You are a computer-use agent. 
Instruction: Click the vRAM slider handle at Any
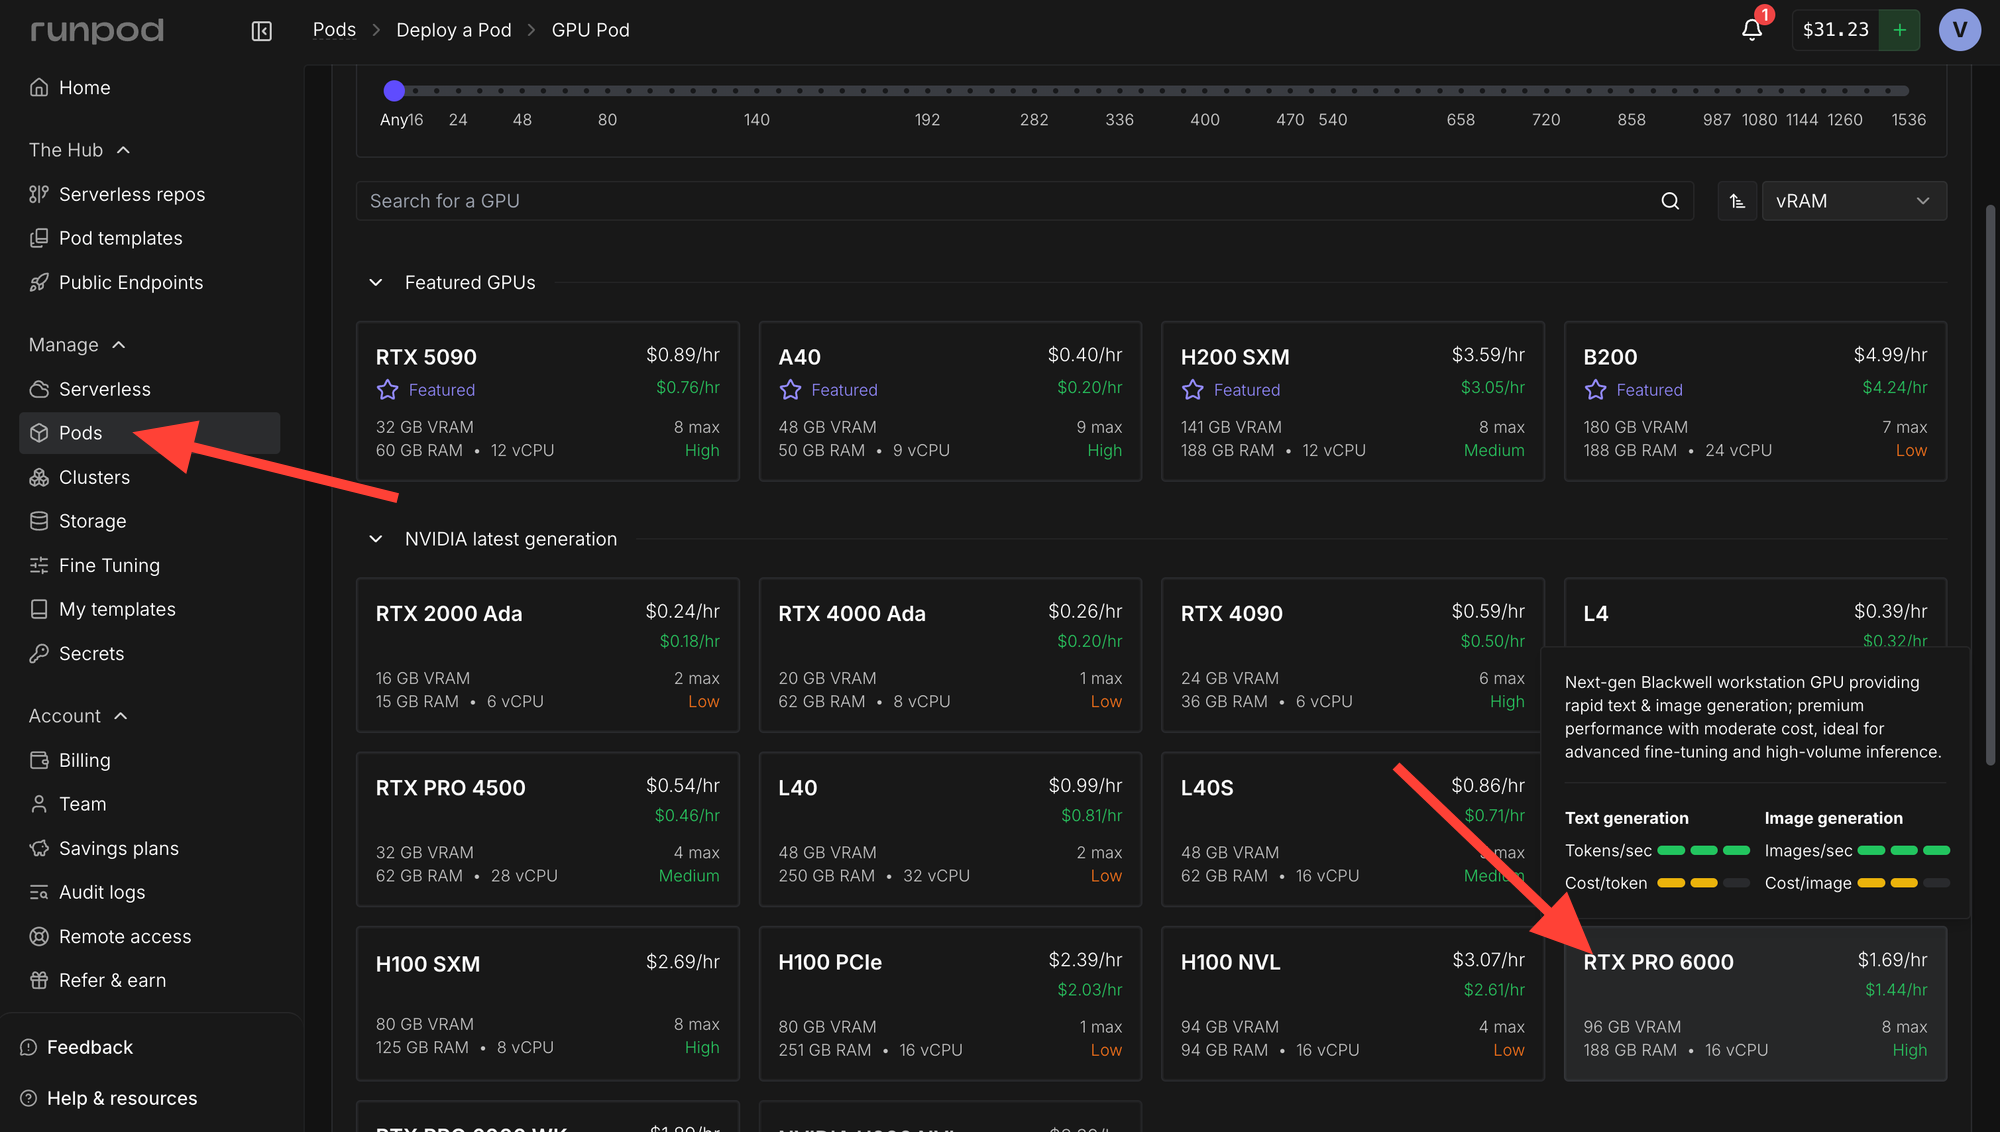click(394, 91)
